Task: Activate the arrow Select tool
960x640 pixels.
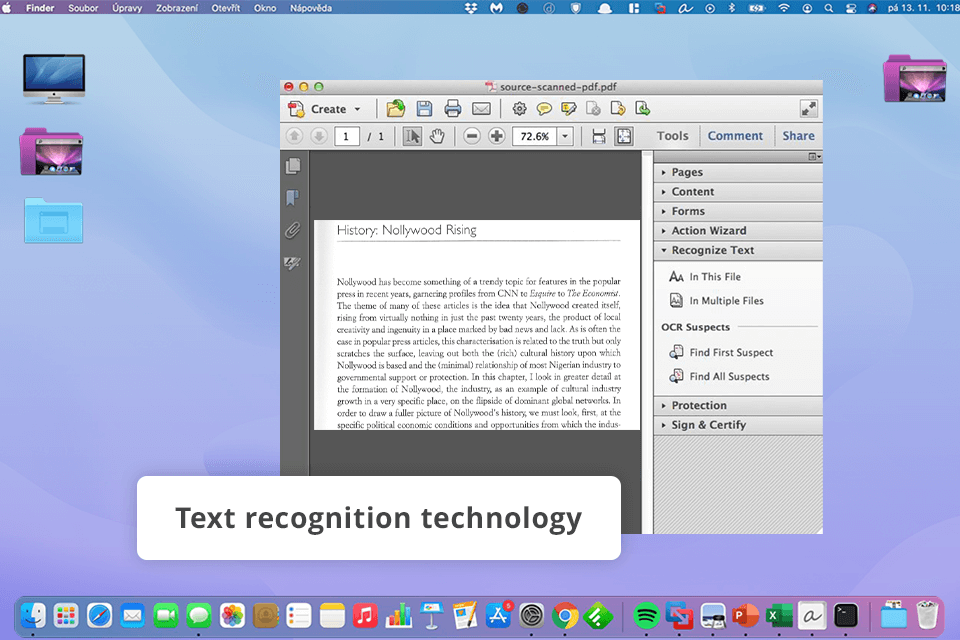Action: tap(412, 136)
